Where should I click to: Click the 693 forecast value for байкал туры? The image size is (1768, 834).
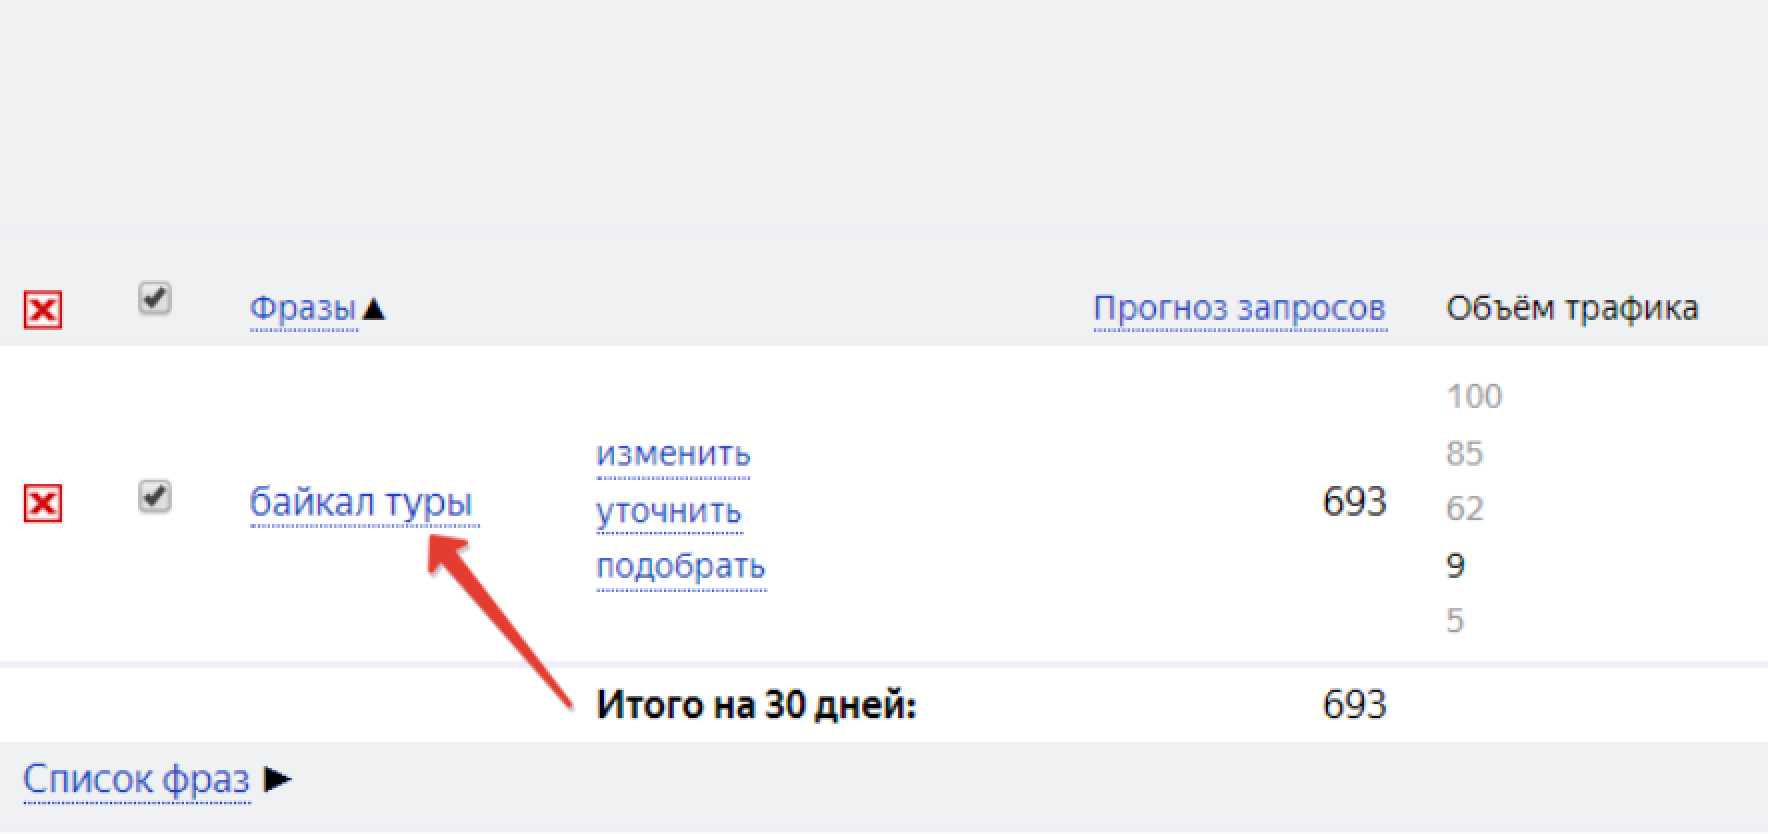[x=1354, y=502]
